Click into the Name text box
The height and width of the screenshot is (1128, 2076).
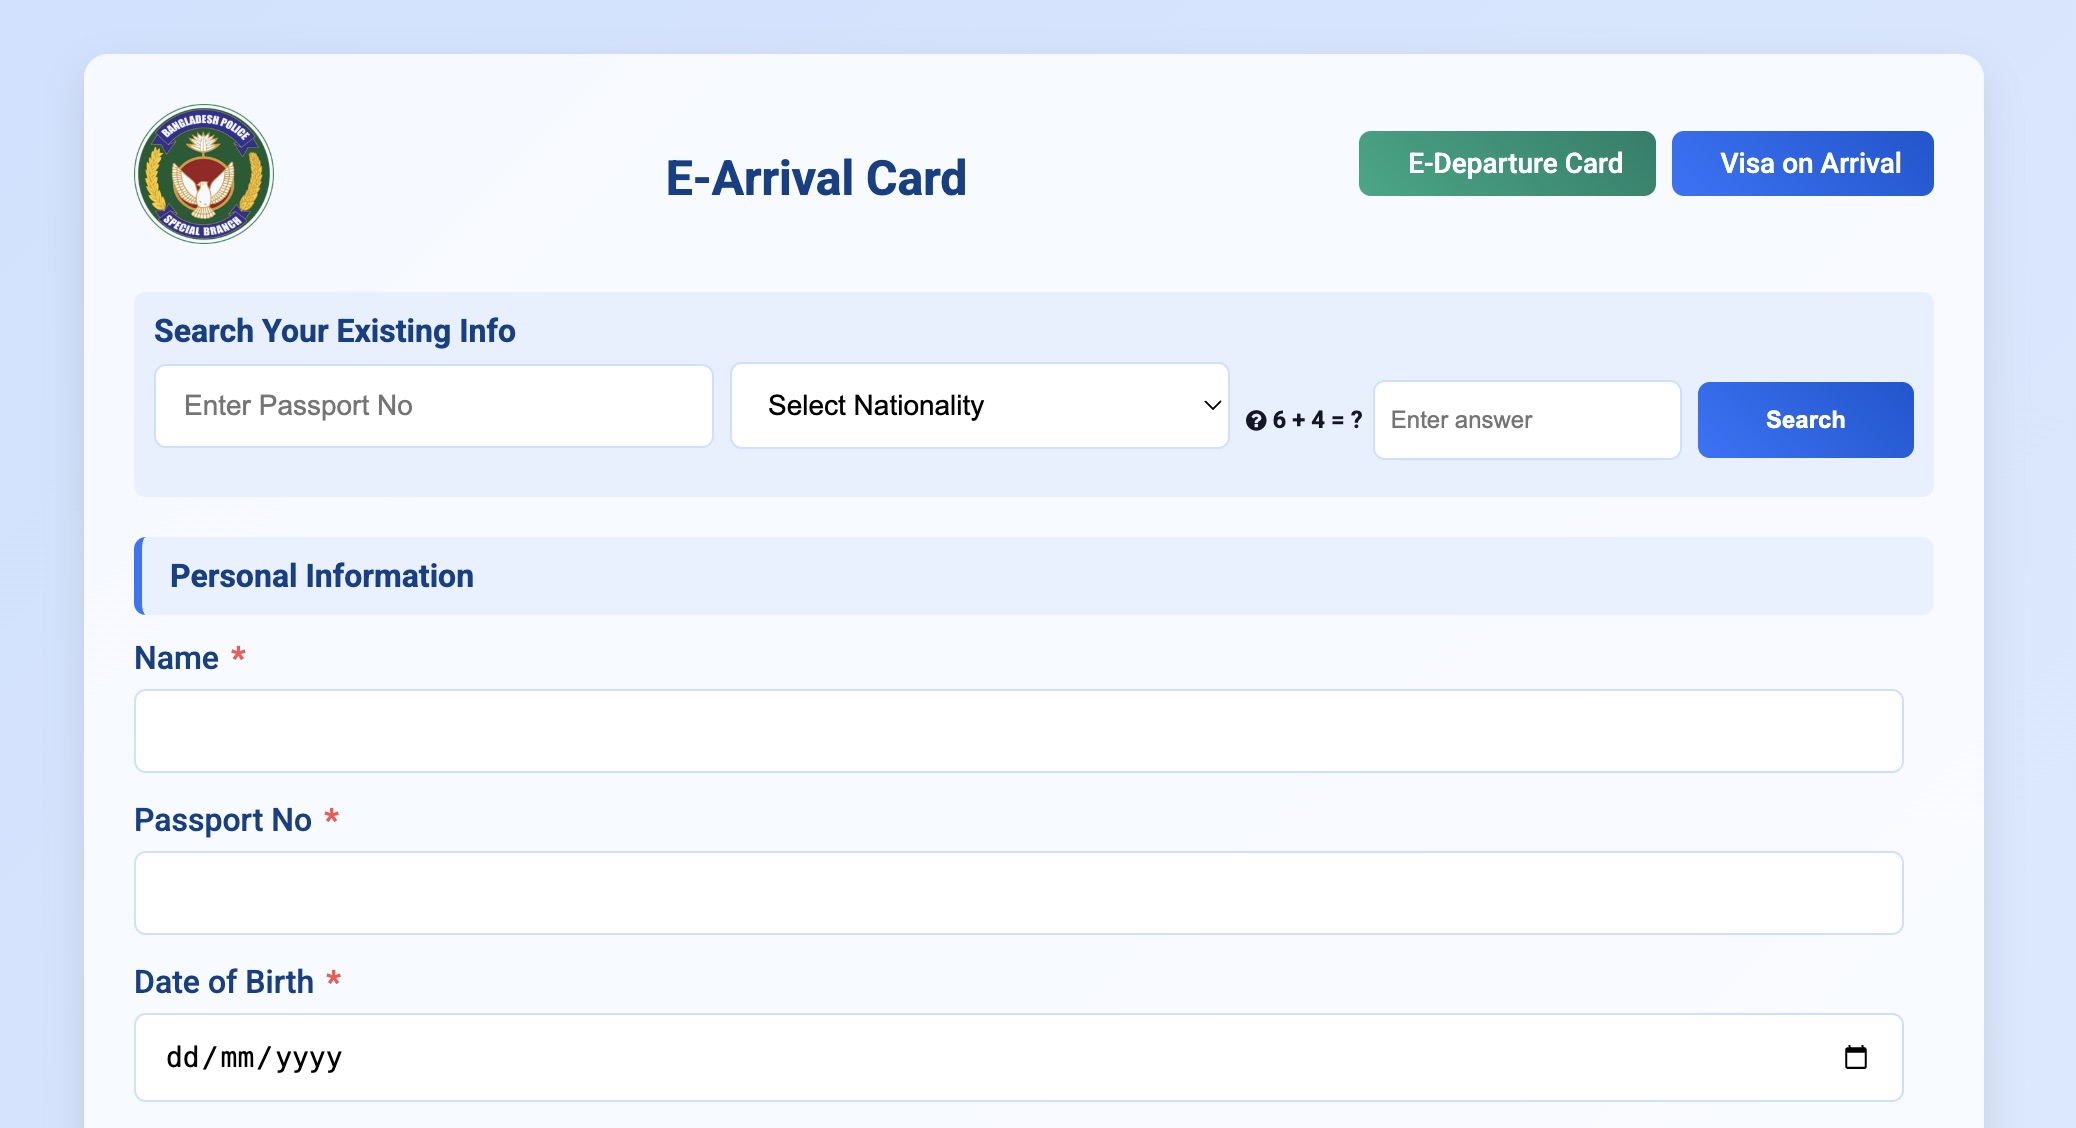[x=1018, y=731]
